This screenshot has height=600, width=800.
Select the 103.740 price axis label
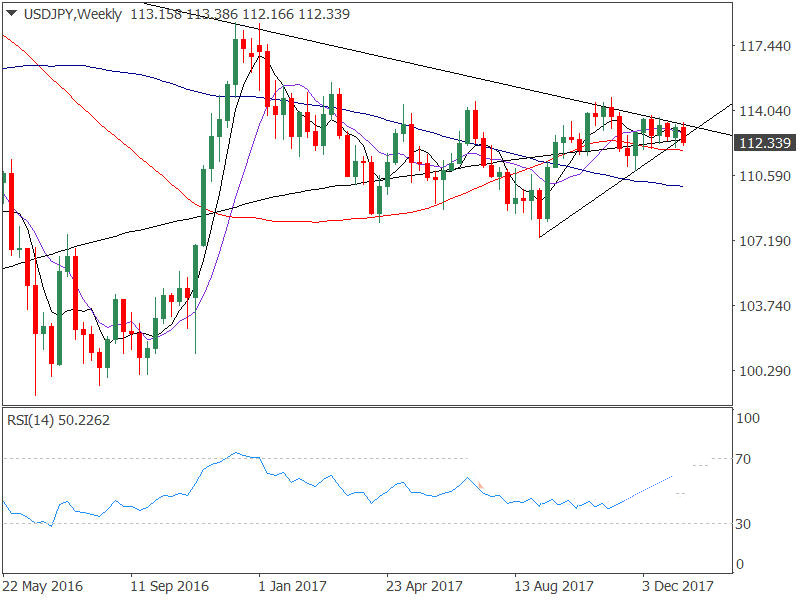765,306
